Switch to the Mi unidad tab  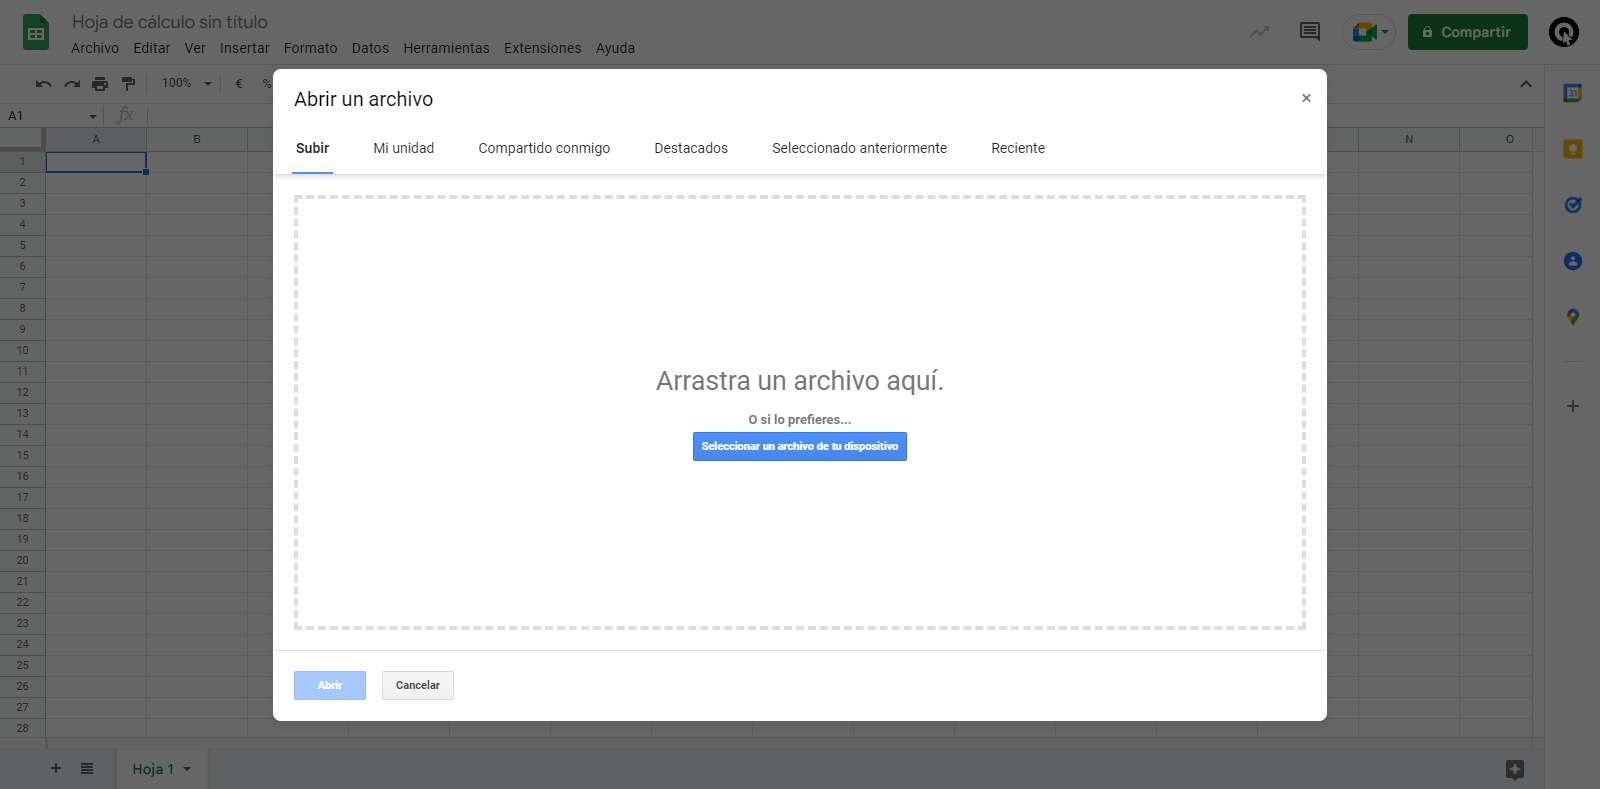point(403,148)
